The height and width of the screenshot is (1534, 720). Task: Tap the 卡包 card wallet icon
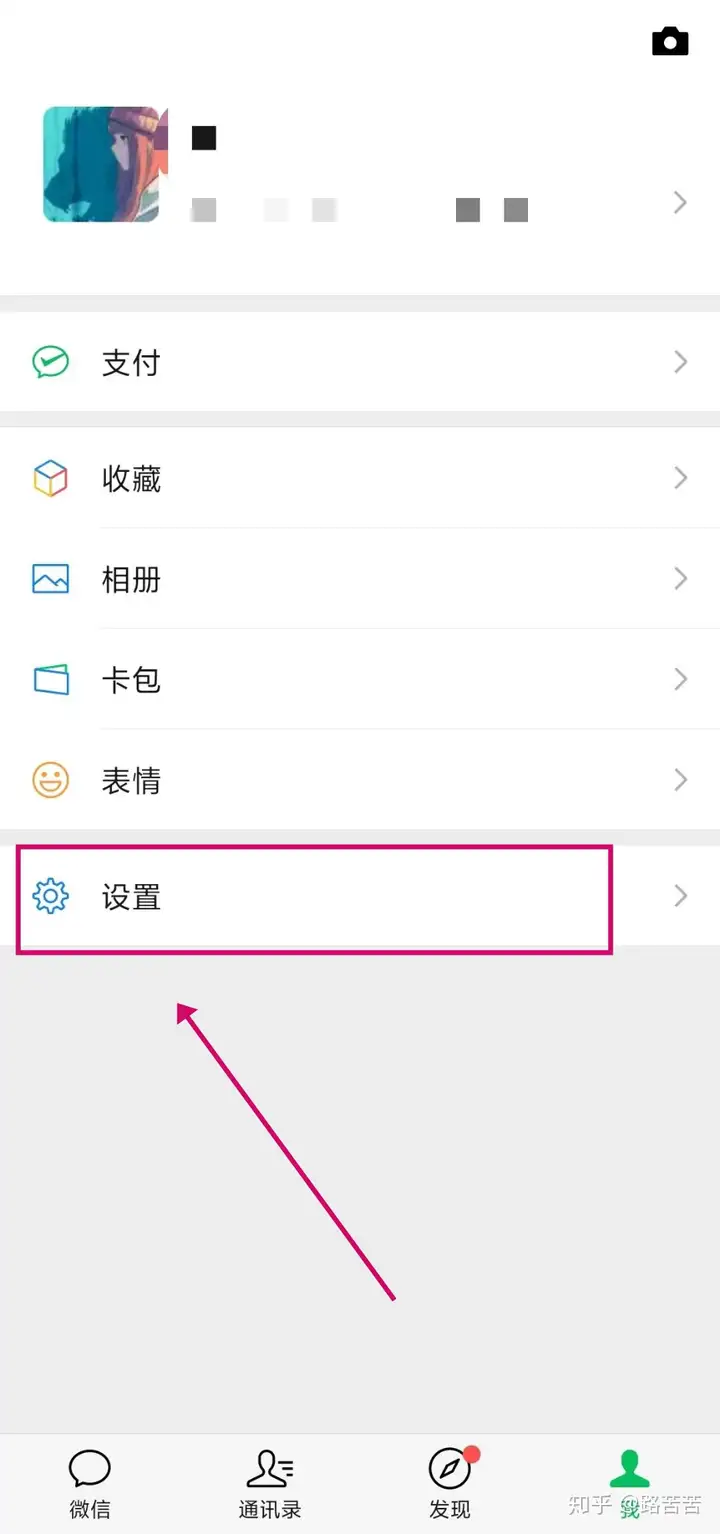(x=50, y=680)
